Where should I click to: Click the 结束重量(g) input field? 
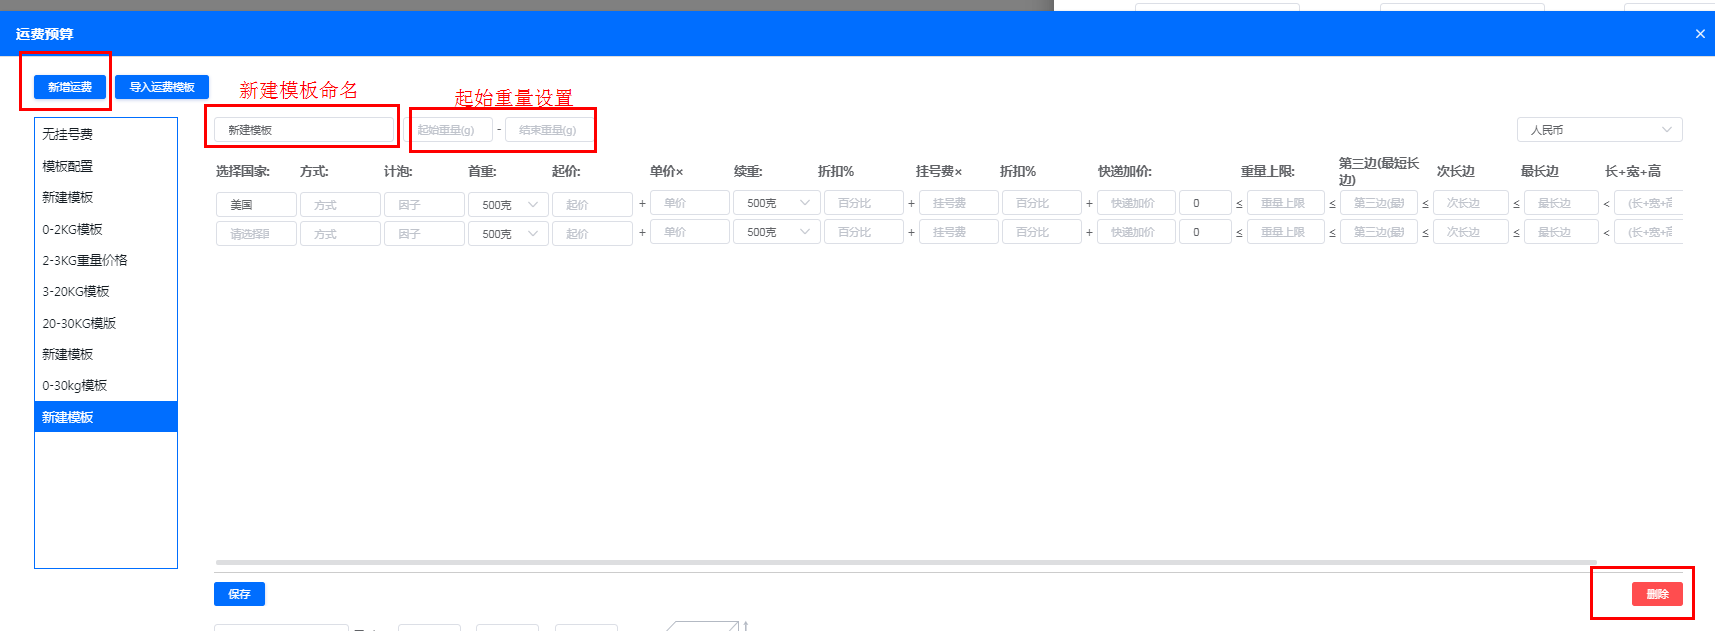548,130
